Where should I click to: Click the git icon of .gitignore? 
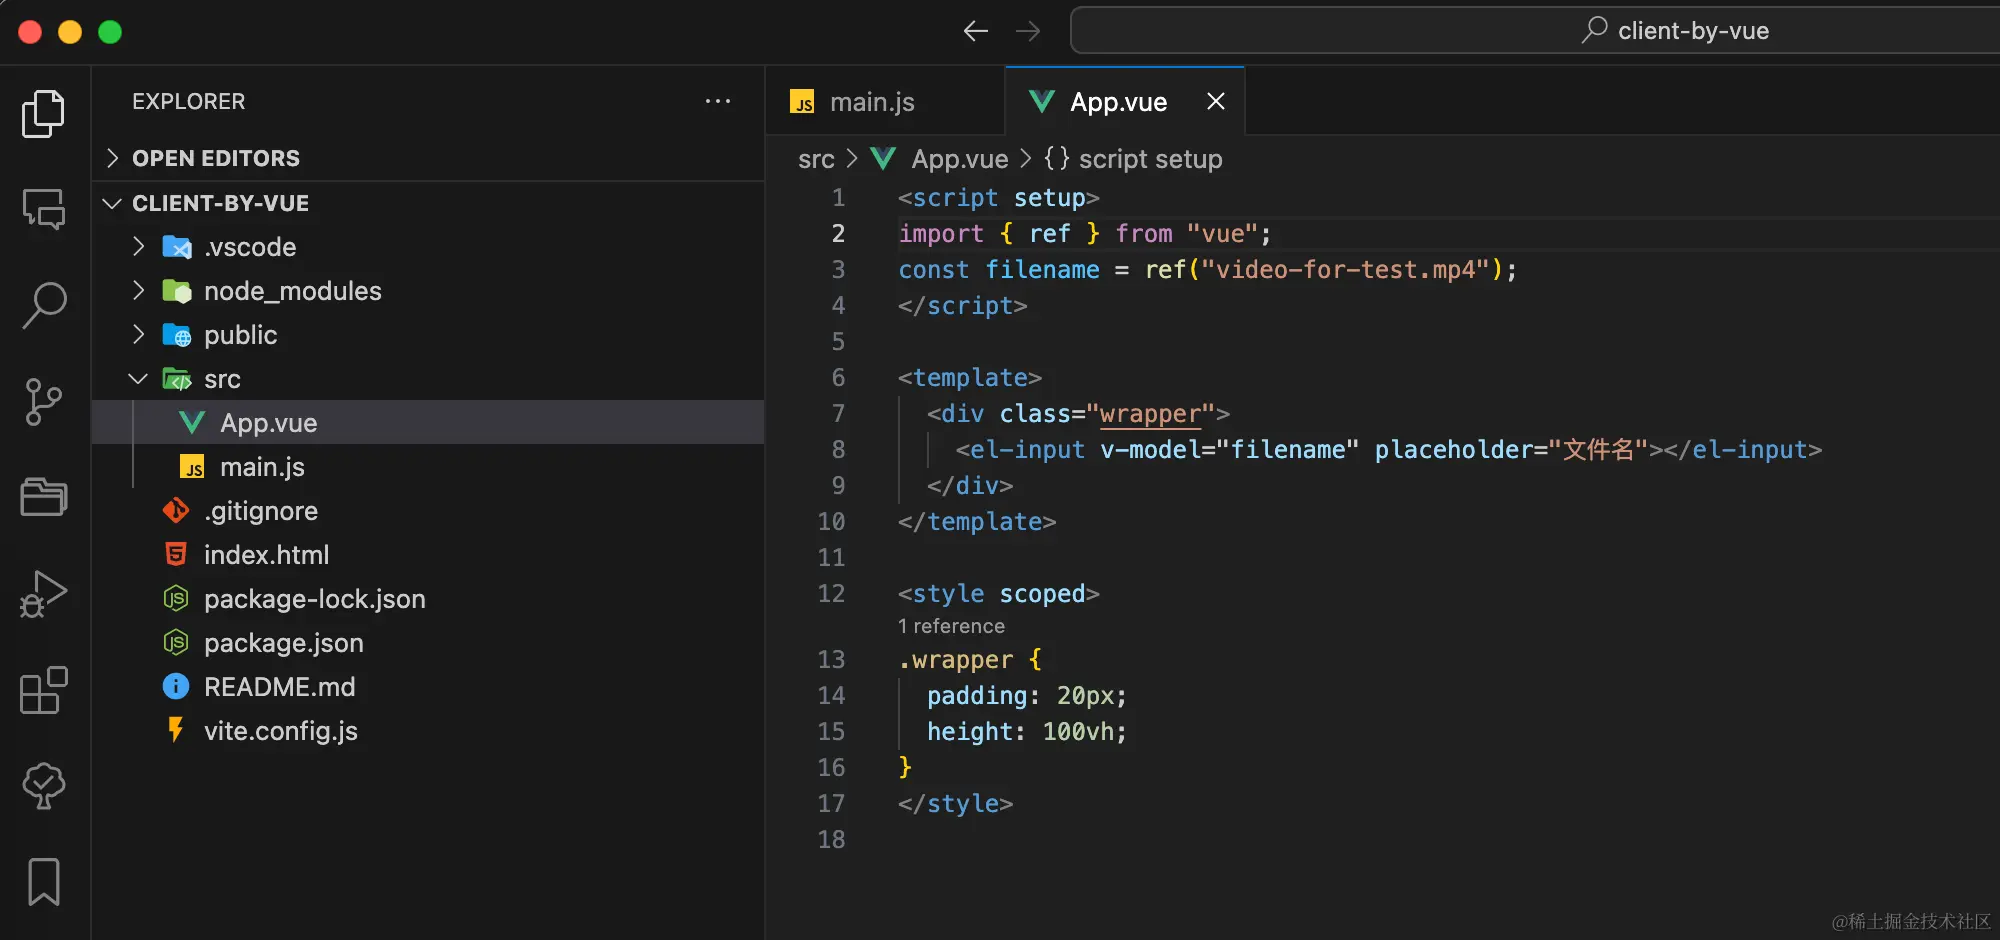pyautogui.click(x=176, y=511)
